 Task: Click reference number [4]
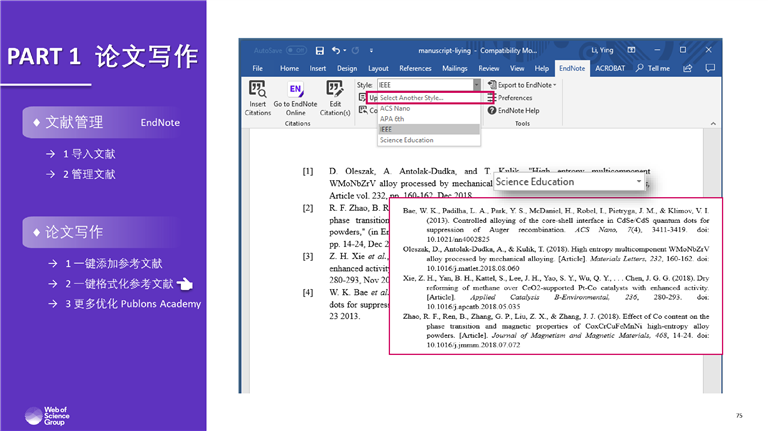[x=308, y=292]
